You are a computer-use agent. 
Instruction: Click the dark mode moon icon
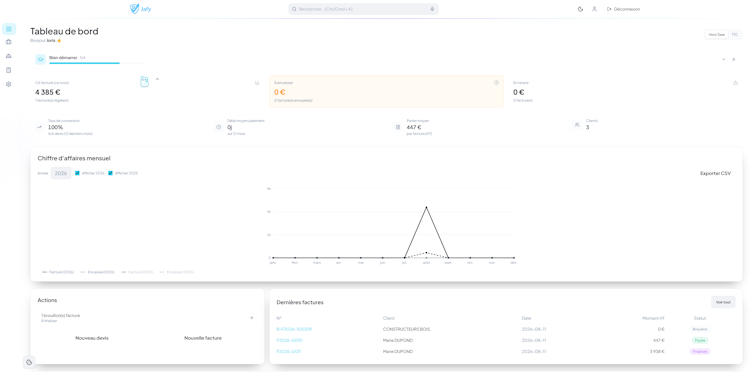tap(581, 9)
